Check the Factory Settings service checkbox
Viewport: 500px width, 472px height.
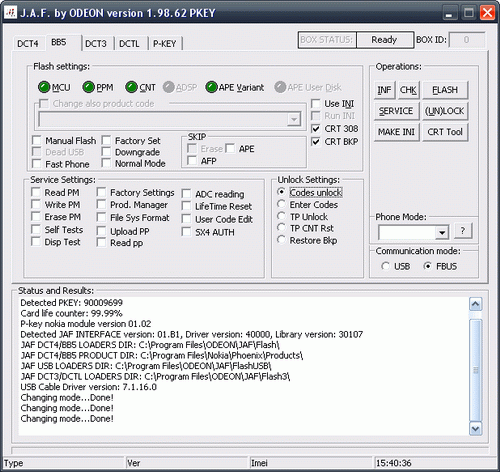pos(101,192)
